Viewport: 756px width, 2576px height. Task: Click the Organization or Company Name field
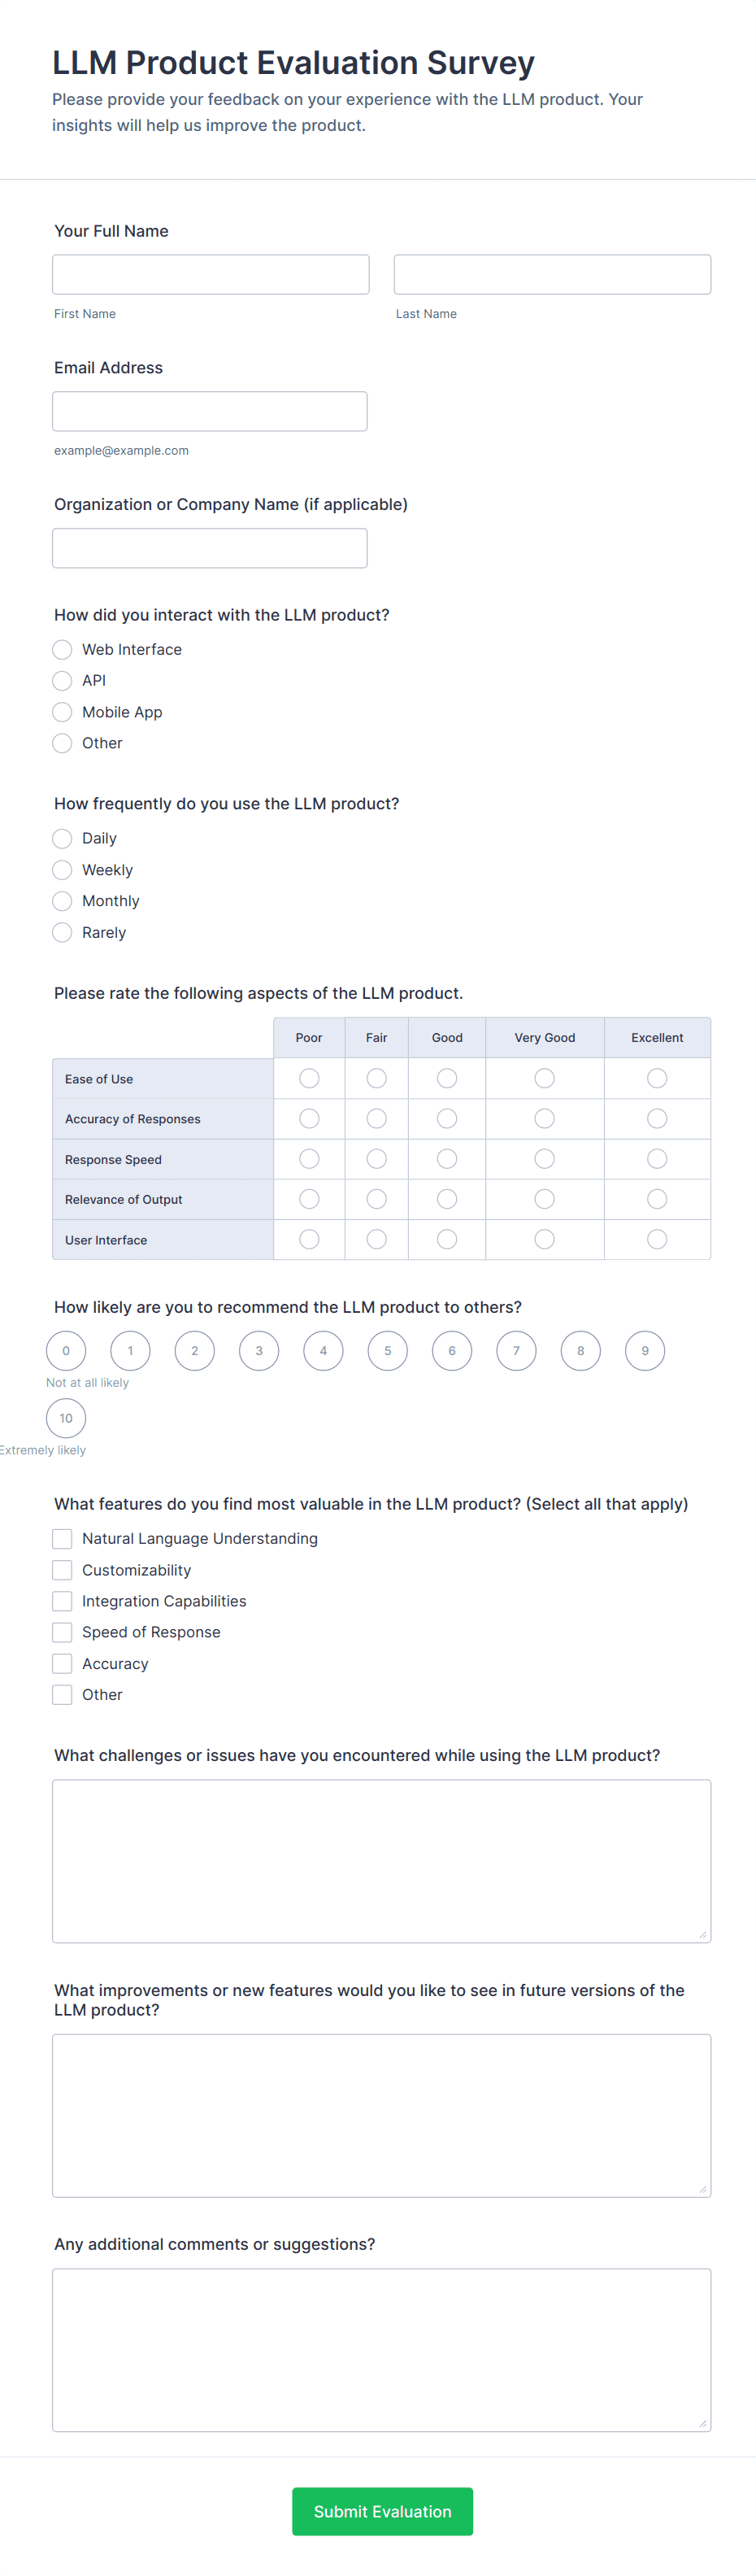pyautogui.click(x=210, y=548)
